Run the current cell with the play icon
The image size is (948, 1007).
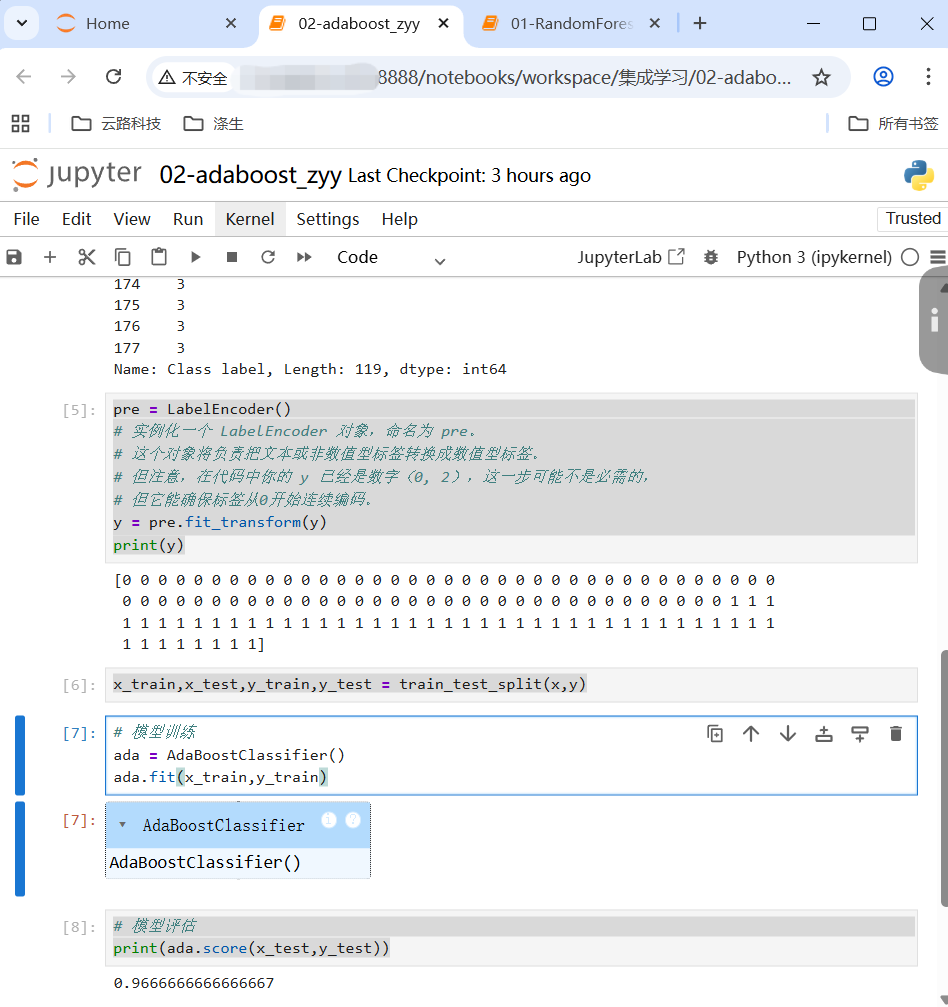coord(195,257)
